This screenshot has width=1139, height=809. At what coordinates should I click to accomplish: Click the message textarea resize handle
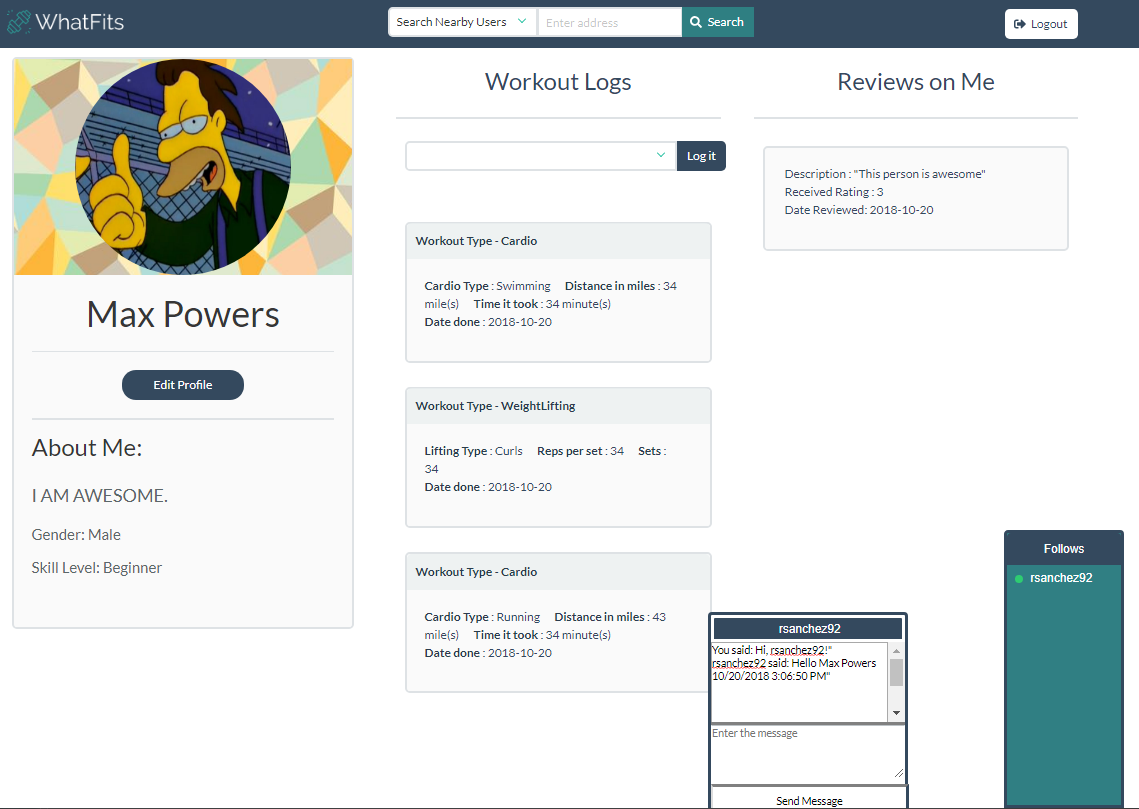pos(899,773)
